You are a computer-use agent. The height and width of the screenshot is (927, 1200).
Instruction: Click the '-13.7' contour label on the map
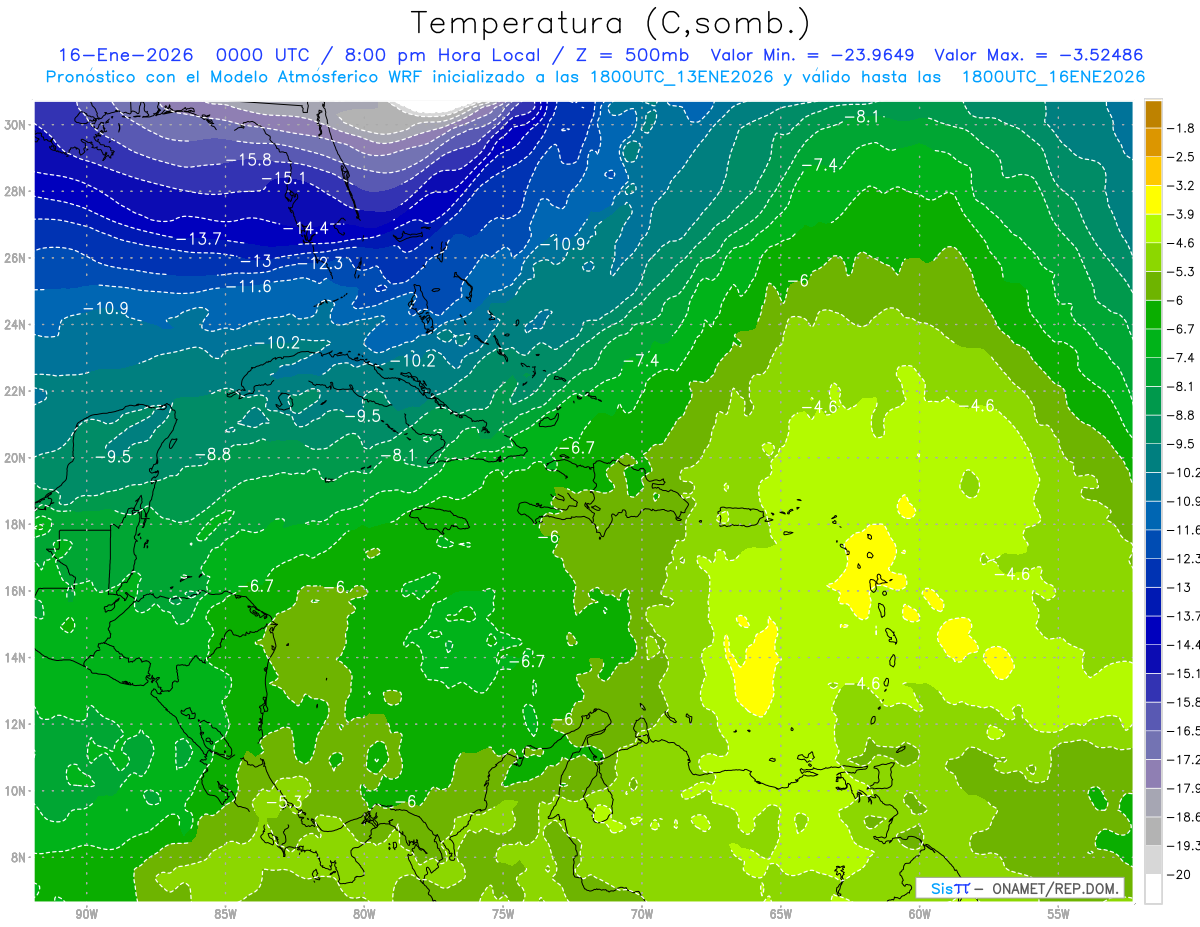pos(197,238)
